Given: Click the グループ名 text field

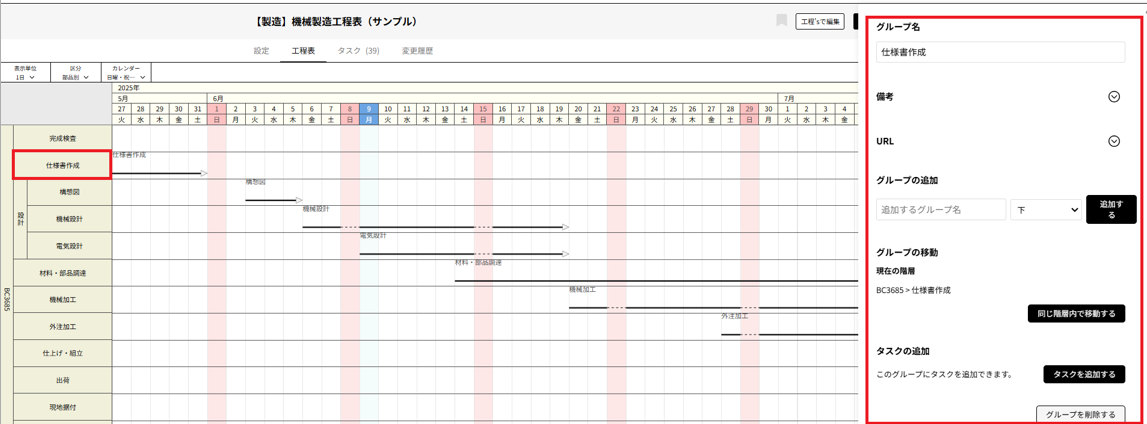Looking at the screenshot, I should 1000,52.
